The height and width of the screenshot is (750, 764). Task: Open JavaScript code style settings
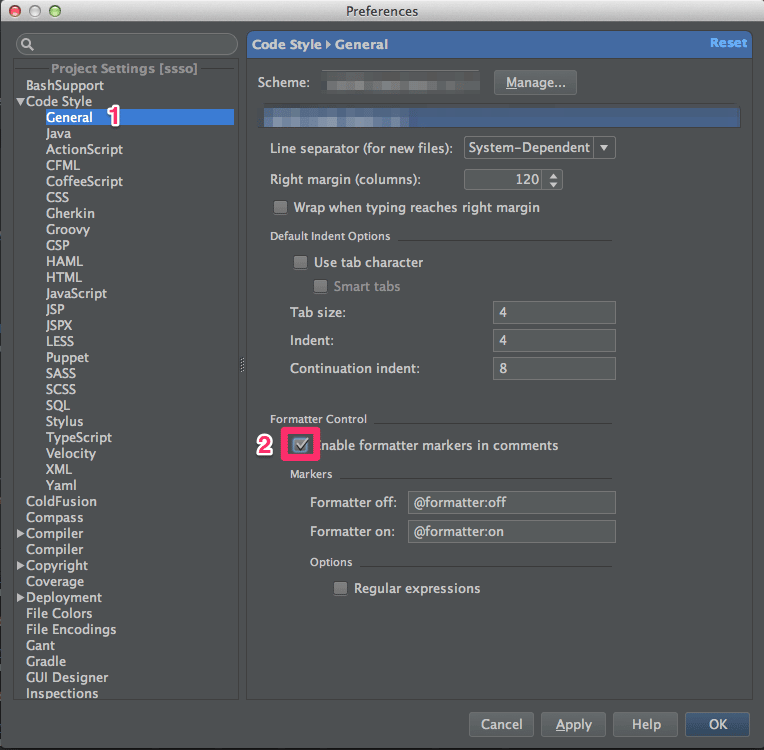point(76,293)
